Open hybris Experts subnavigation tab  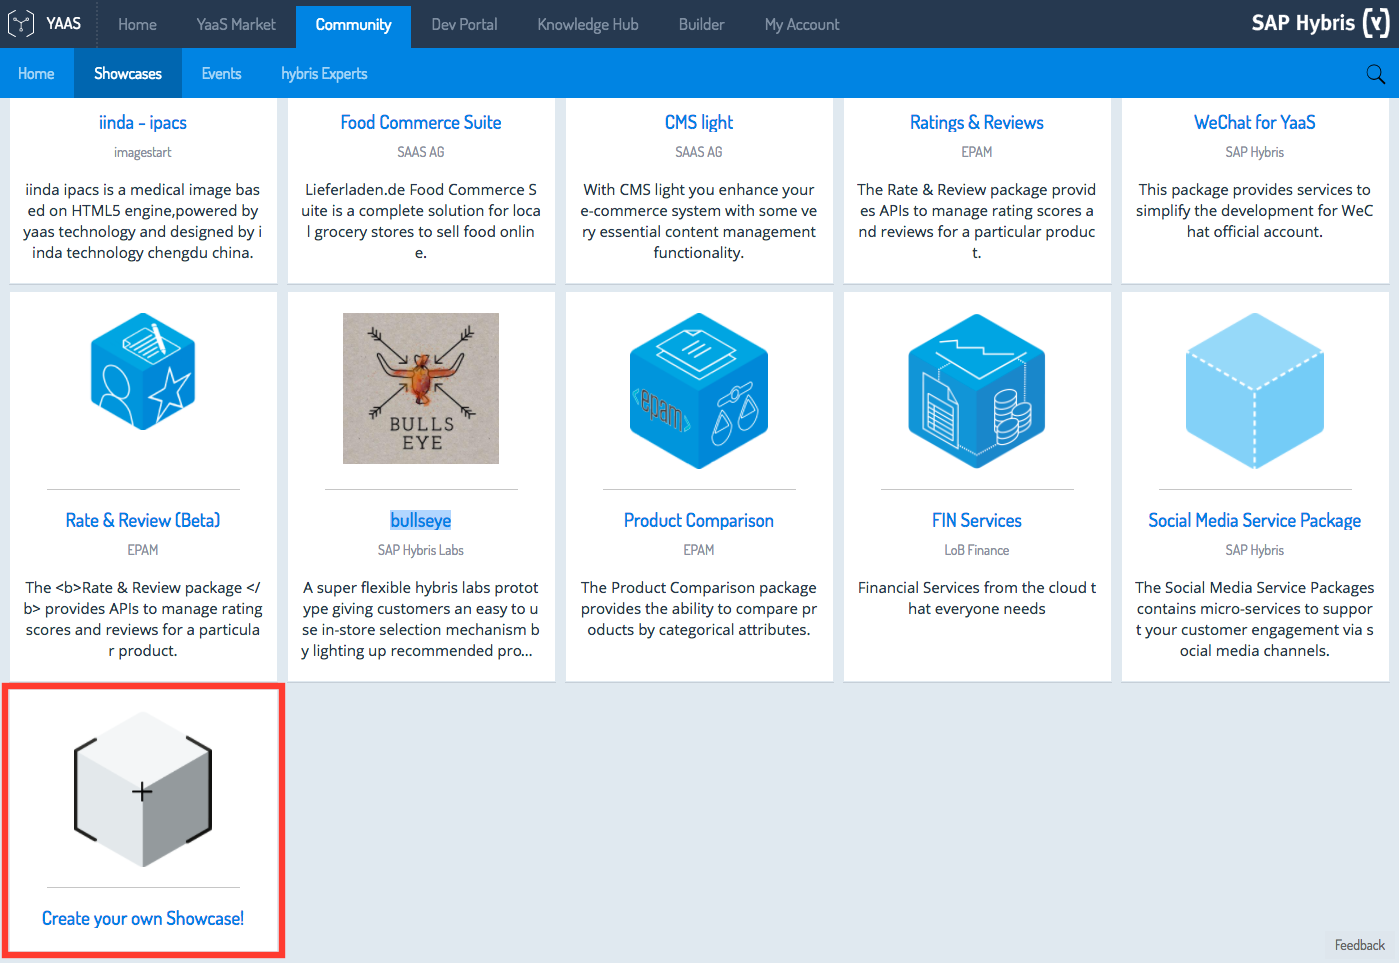[x=324, y=74]
